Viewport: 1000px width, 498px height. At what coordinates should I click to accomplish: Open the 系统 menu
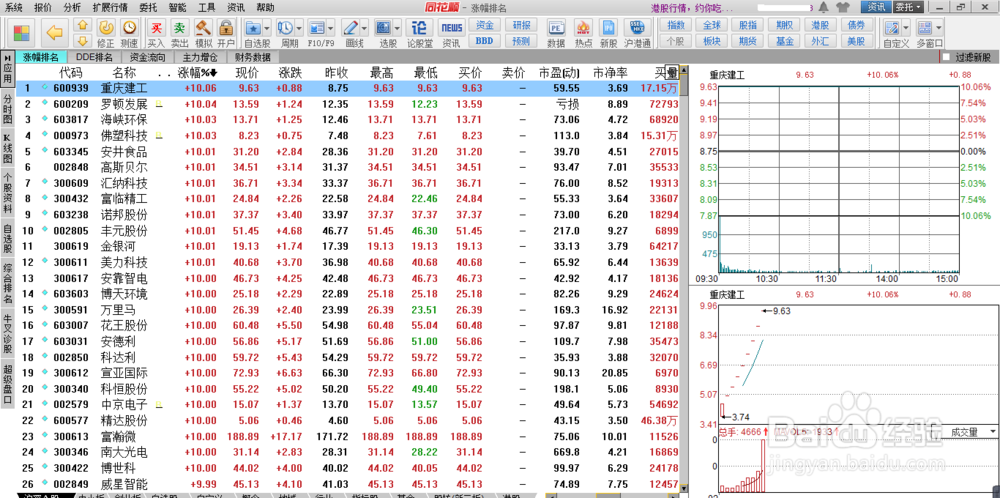coord(13,8)
